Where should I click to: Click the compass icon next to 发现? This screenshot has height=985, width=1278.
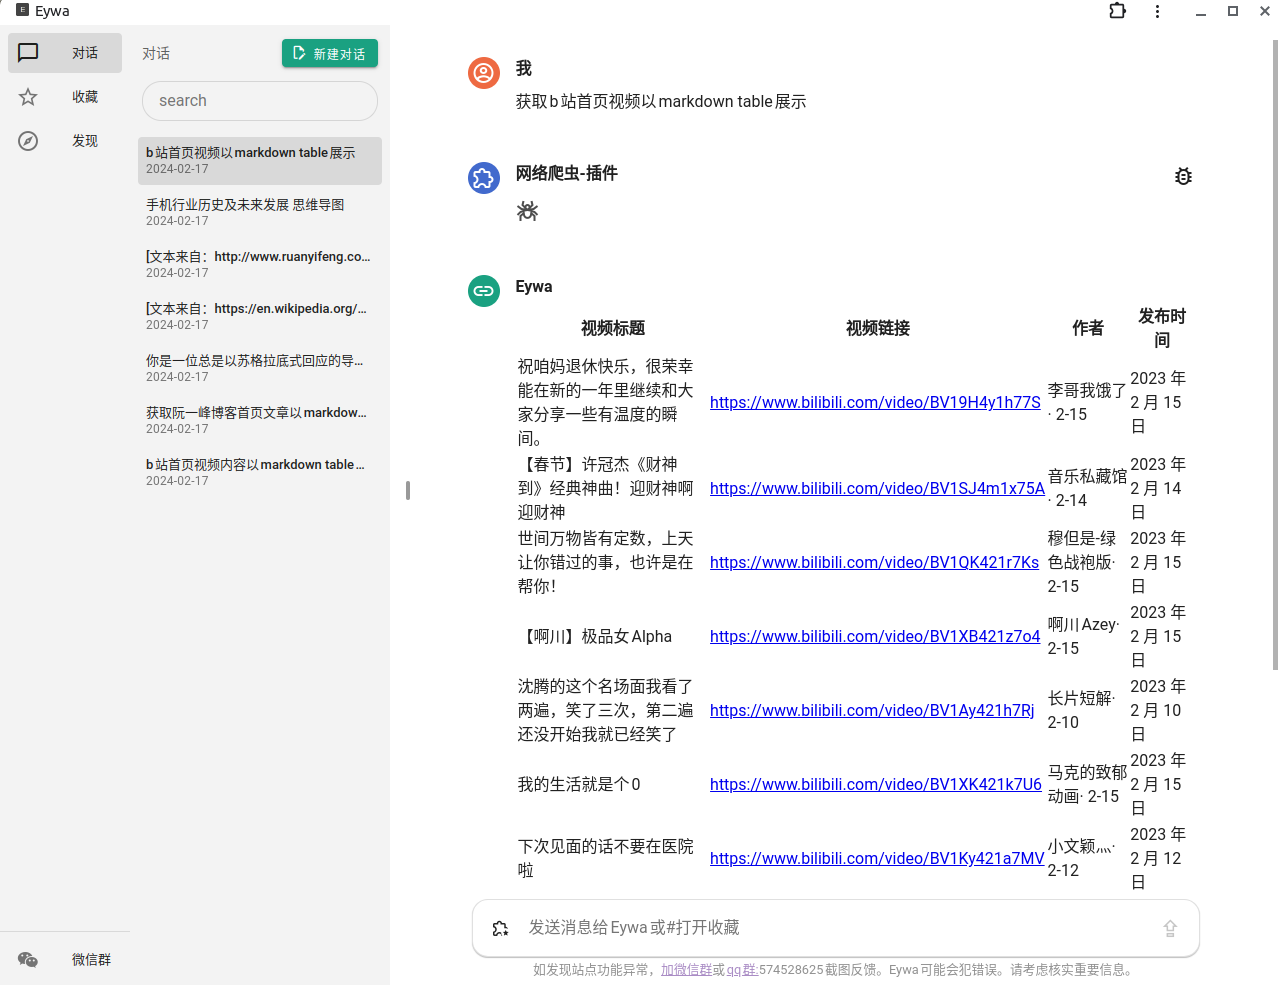(28, 141)
